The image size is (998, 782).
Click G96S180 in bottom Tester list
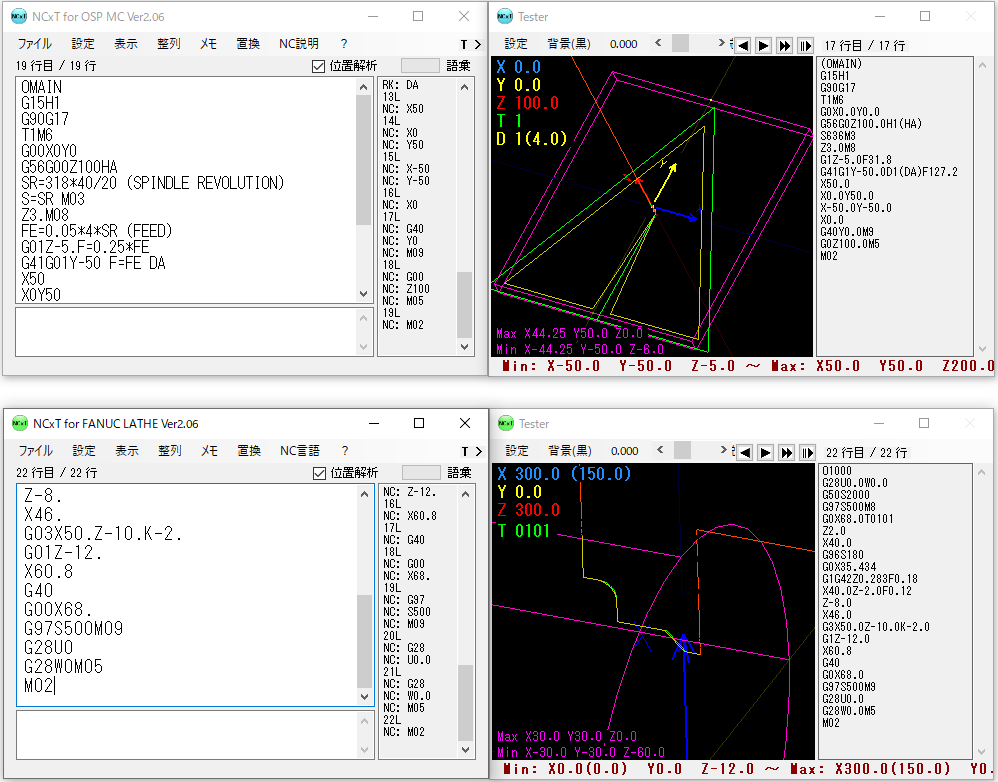[843, 555]
